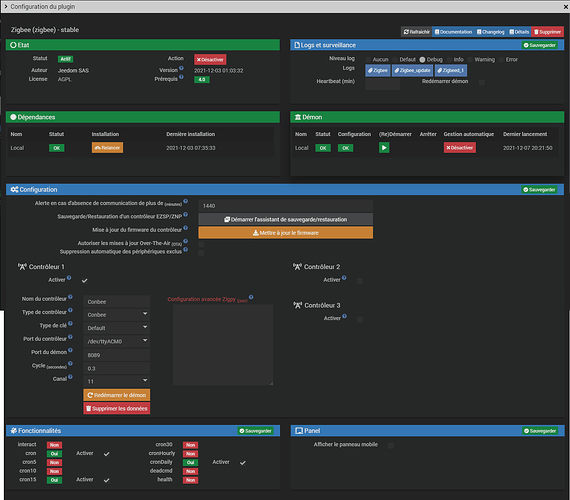The image size is (570, 500).
Task: Click the Heartbeat (min) input field
Action: point(382,84)
